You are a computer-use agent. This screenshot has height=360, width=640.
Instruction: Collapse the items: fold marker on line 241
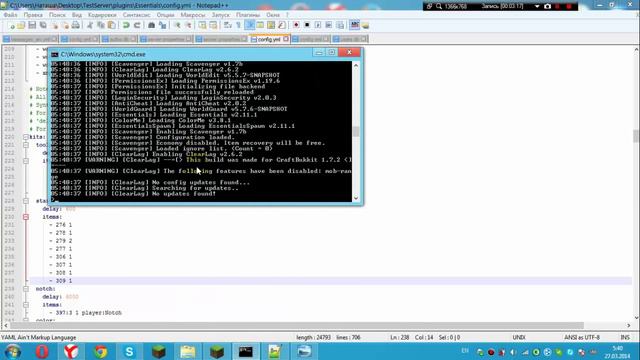26,305
